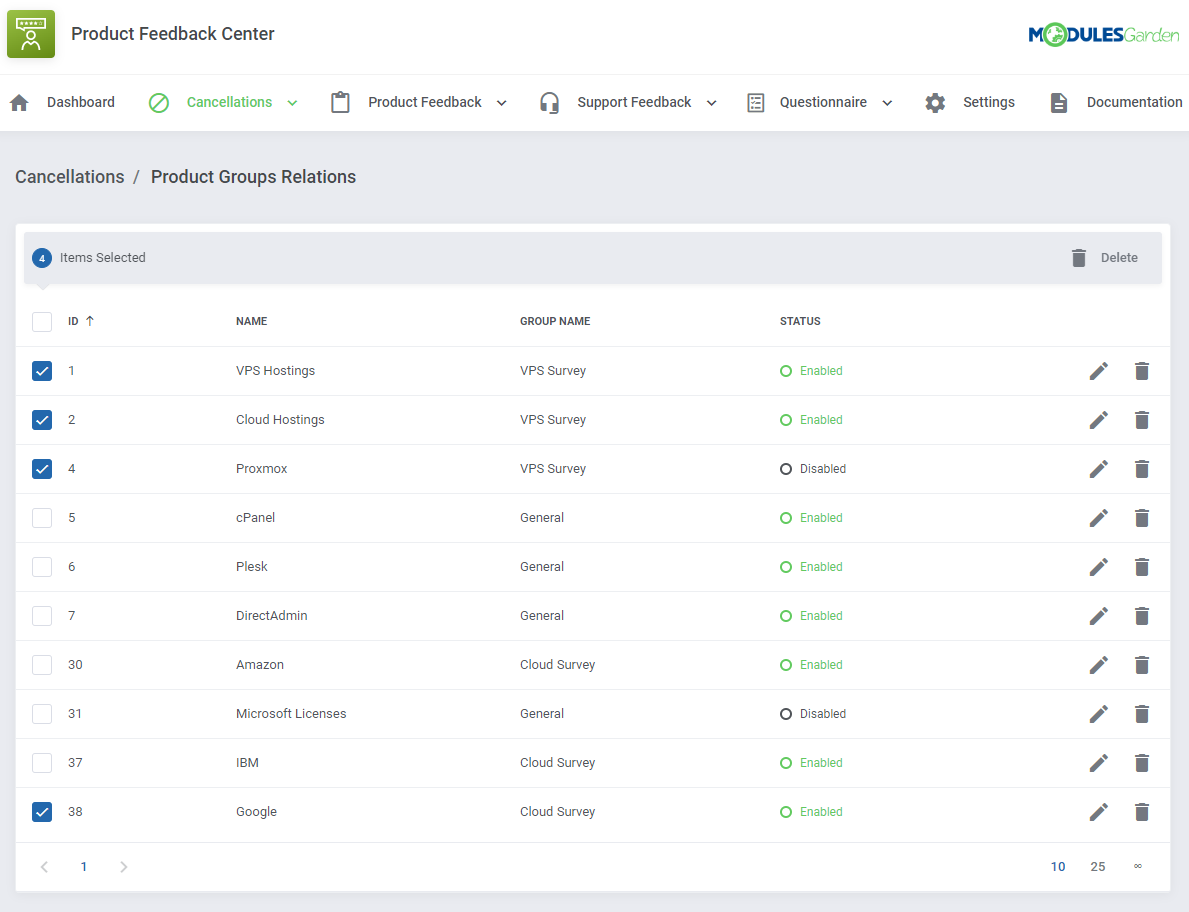The image size is (1189, 912).
Task: Uncheck the VPS Hostings row checkbox
Action: coord(42,371)
